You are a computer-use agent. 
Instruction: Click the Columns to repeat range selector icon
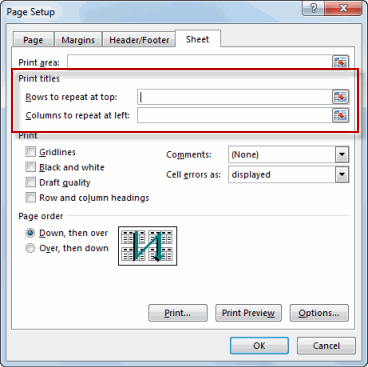coord(340,115)
